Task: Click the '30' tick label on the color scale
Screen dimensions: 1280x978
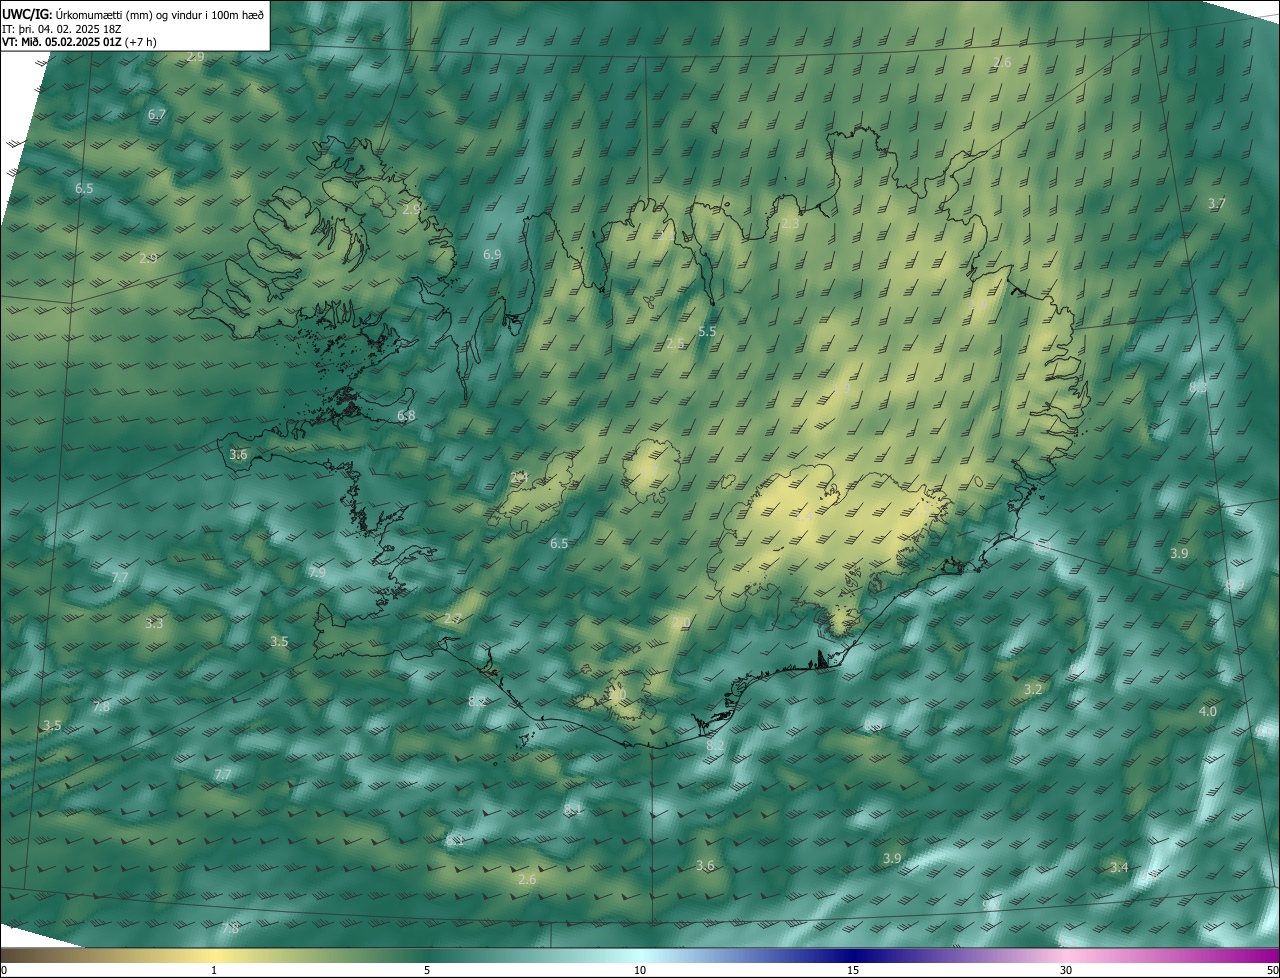Action: coord(1066,970)
